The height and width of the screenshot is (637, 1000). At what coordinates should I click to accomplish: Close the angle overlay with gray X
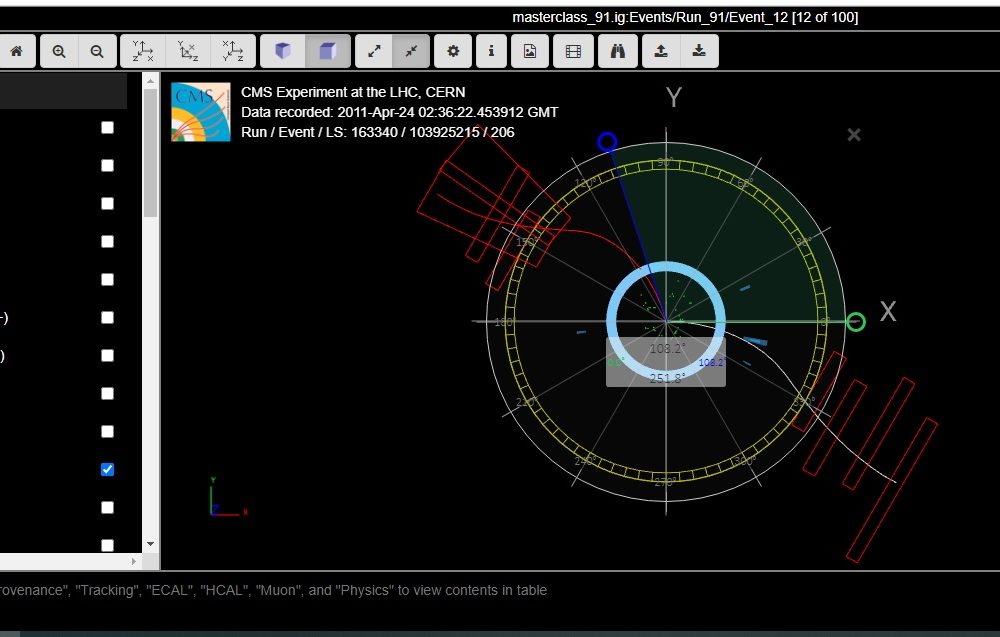[854, 135]
